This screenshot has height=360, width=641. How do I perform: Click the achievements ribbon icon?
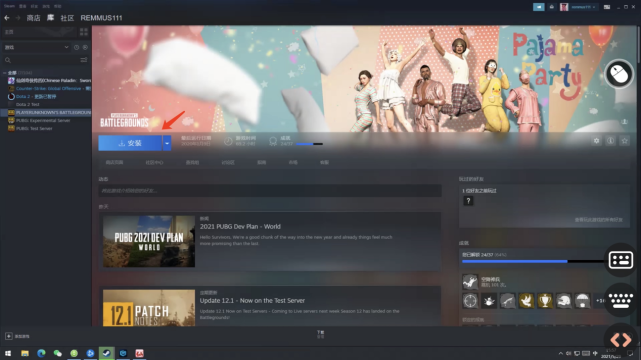coord(273,141)
